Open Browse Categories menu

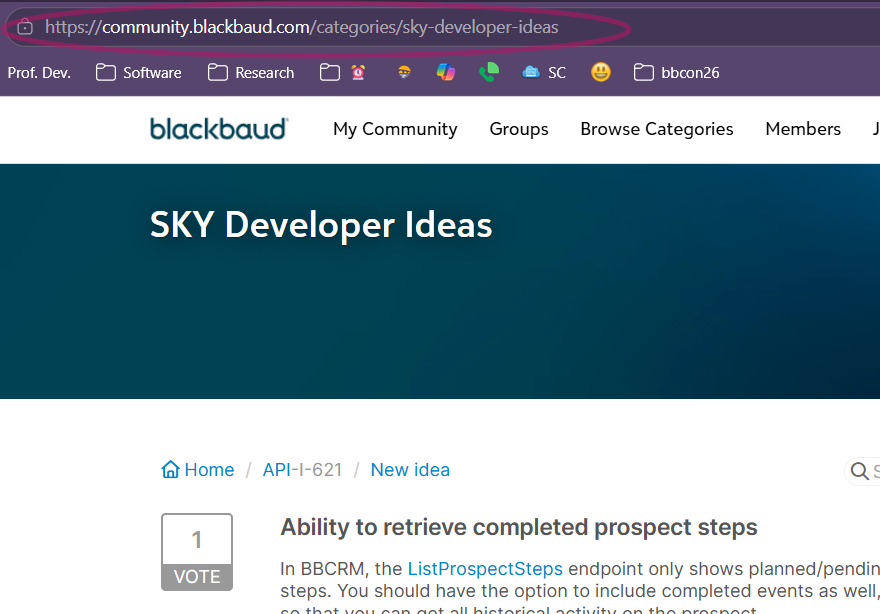coord(657,129)
